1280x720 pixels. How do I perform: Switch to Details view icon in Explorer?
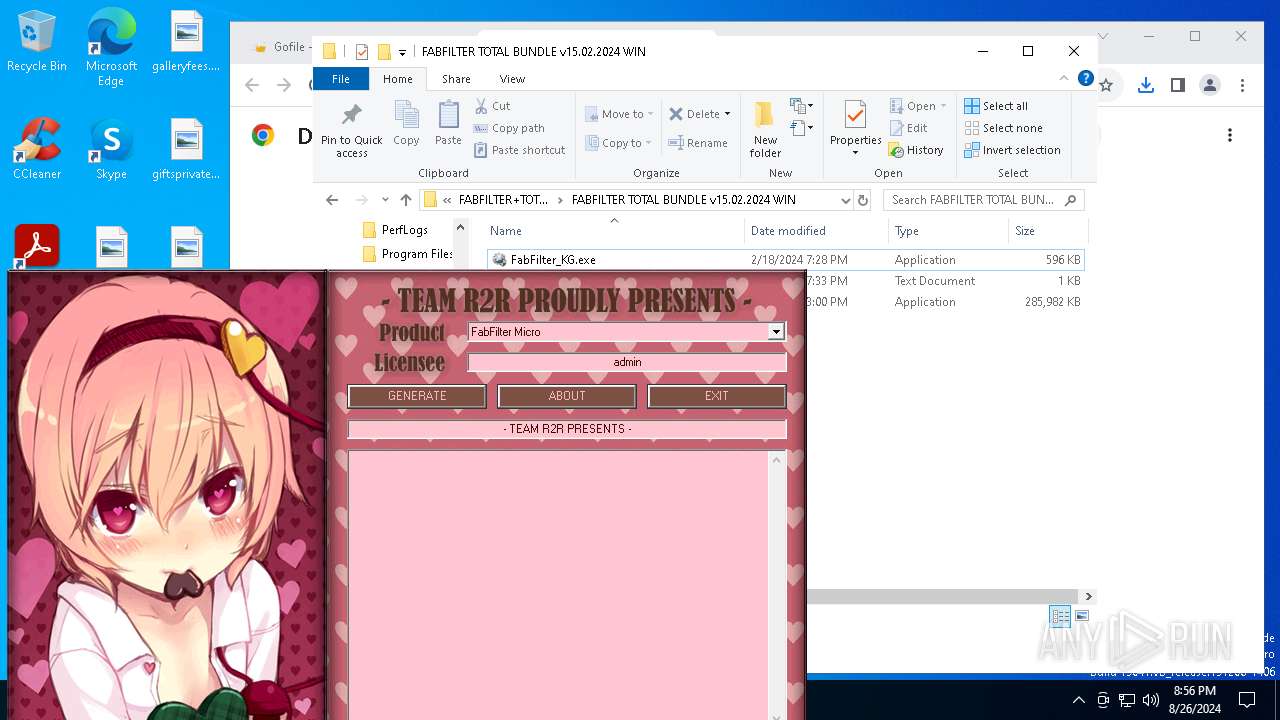pos(1060,616)
